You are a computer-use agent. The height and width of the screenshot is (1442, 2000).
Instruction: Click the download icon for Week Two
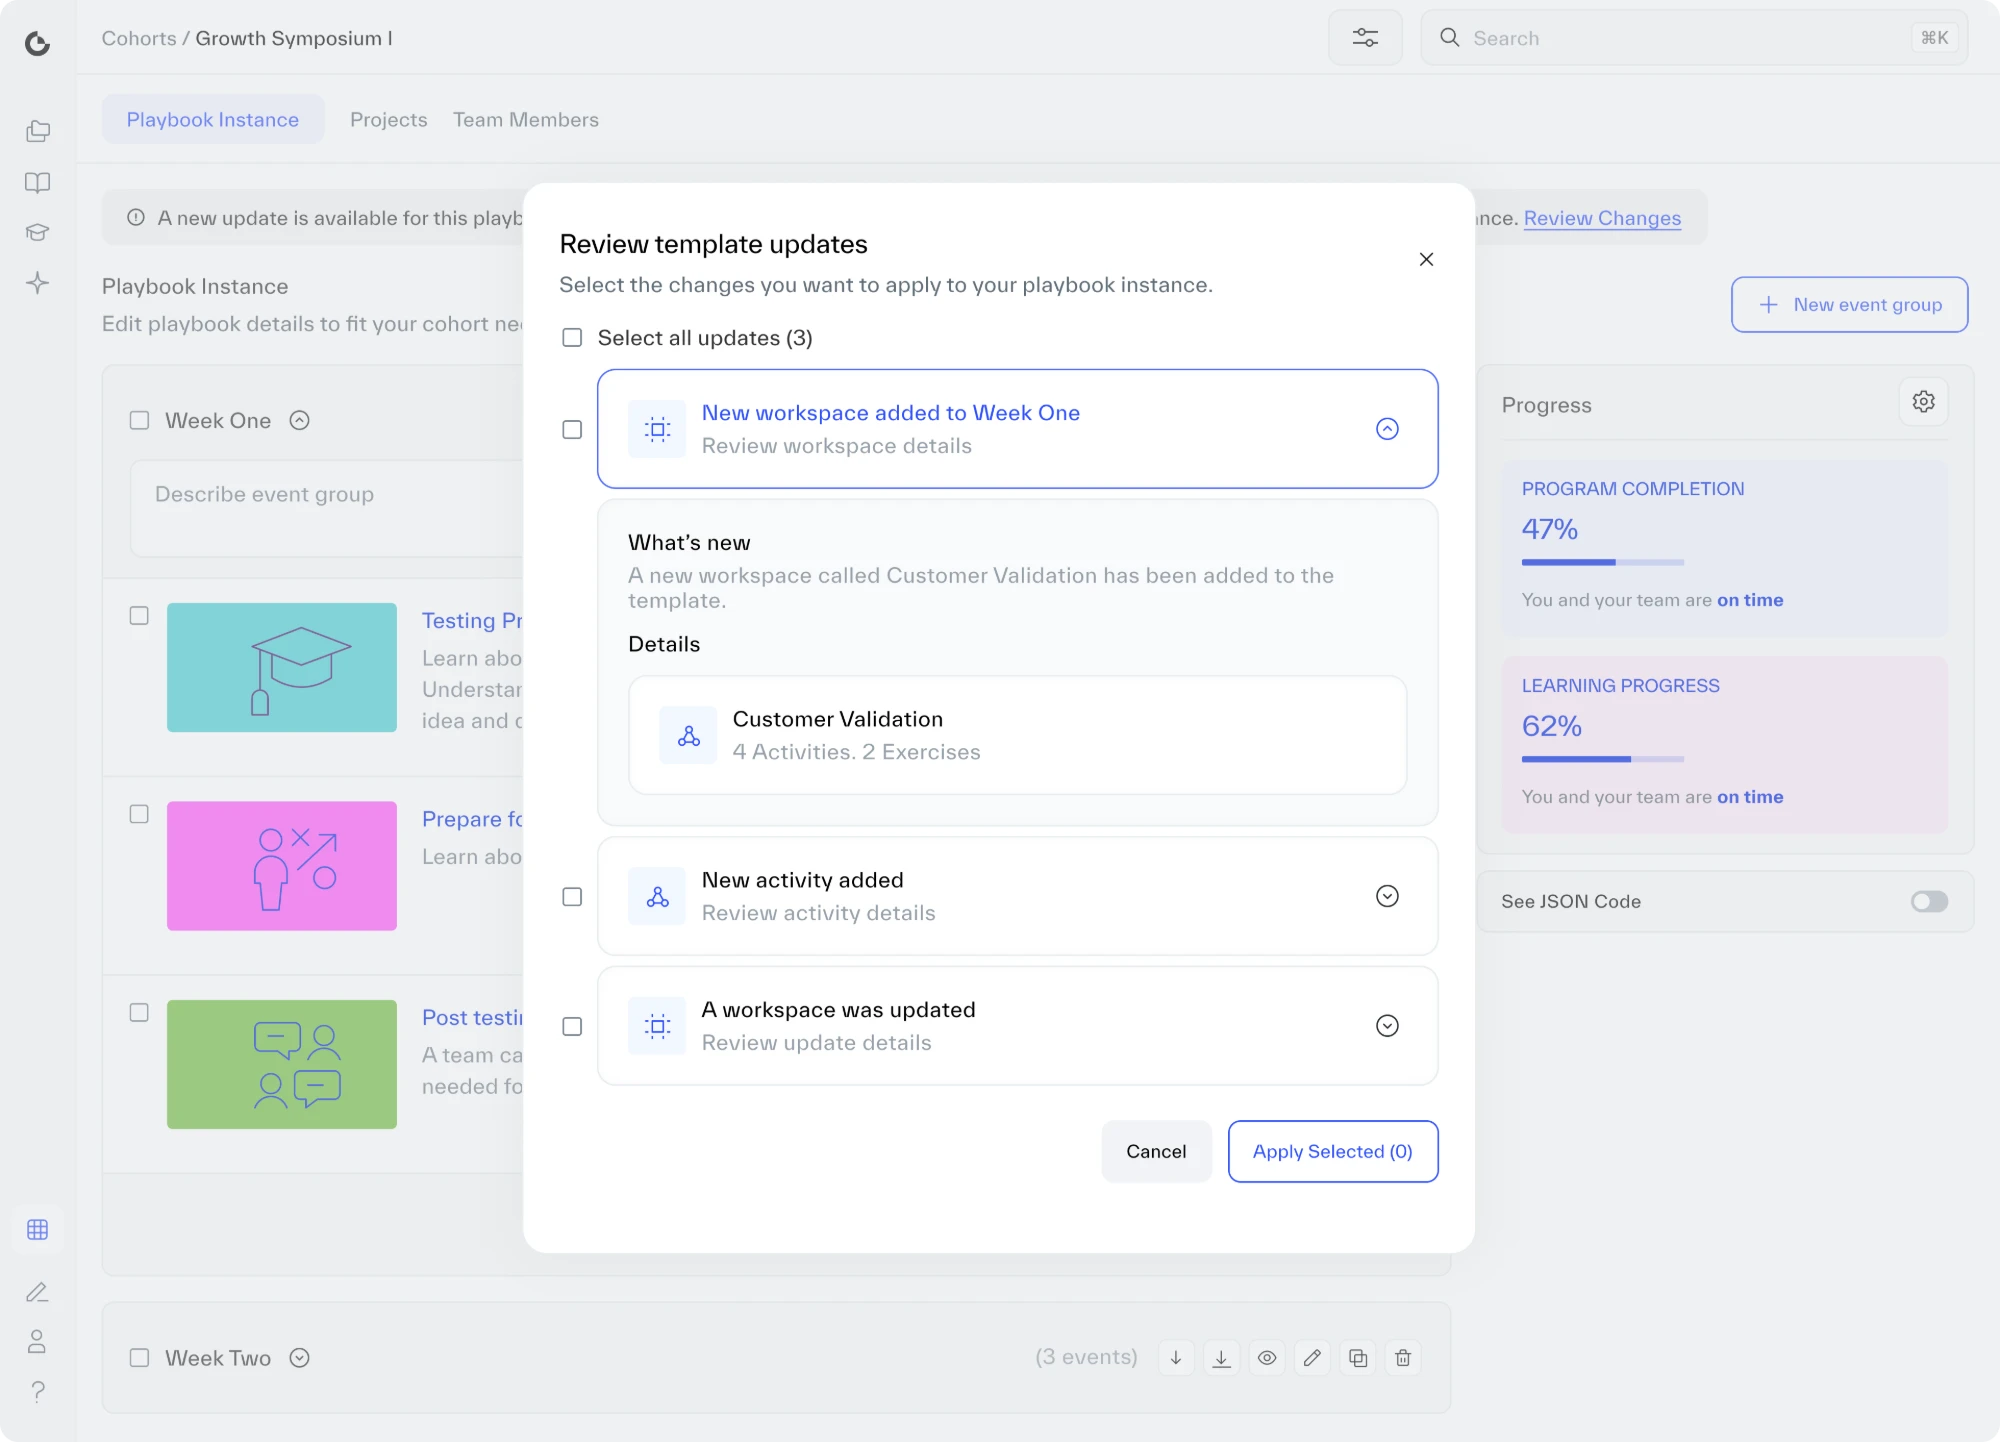pos(1221,1358)
